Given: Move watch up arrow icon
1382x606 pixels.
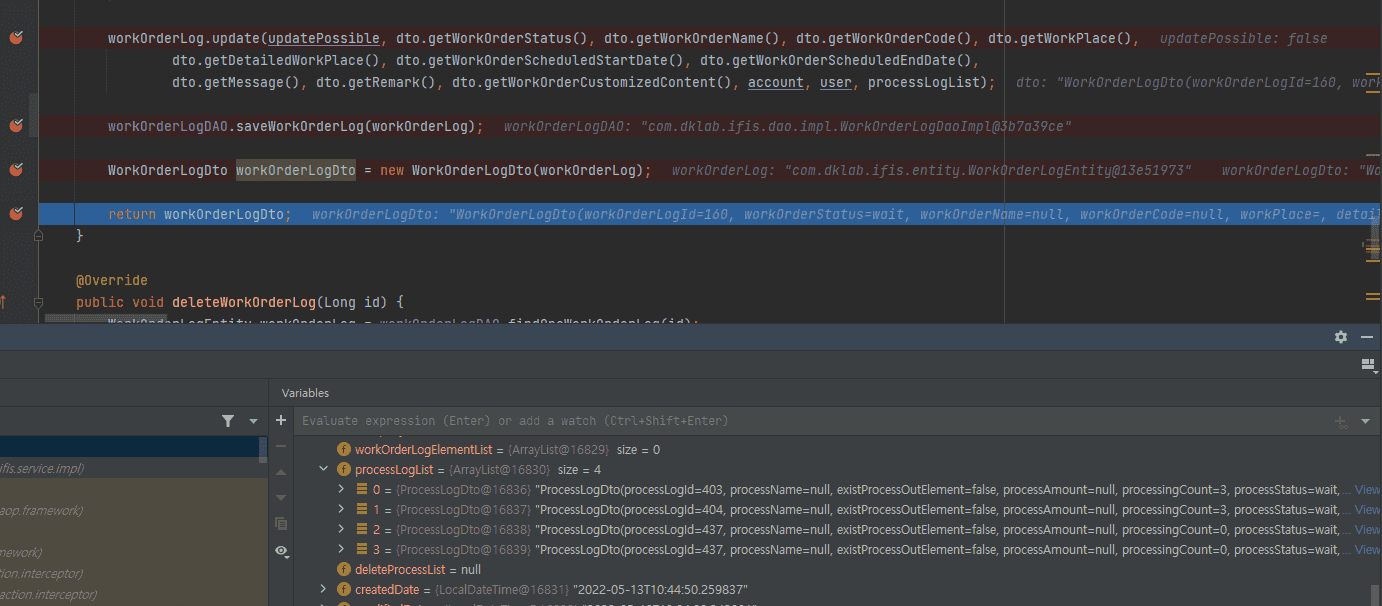Looking at the screenshot, I should tap(281, 472).
